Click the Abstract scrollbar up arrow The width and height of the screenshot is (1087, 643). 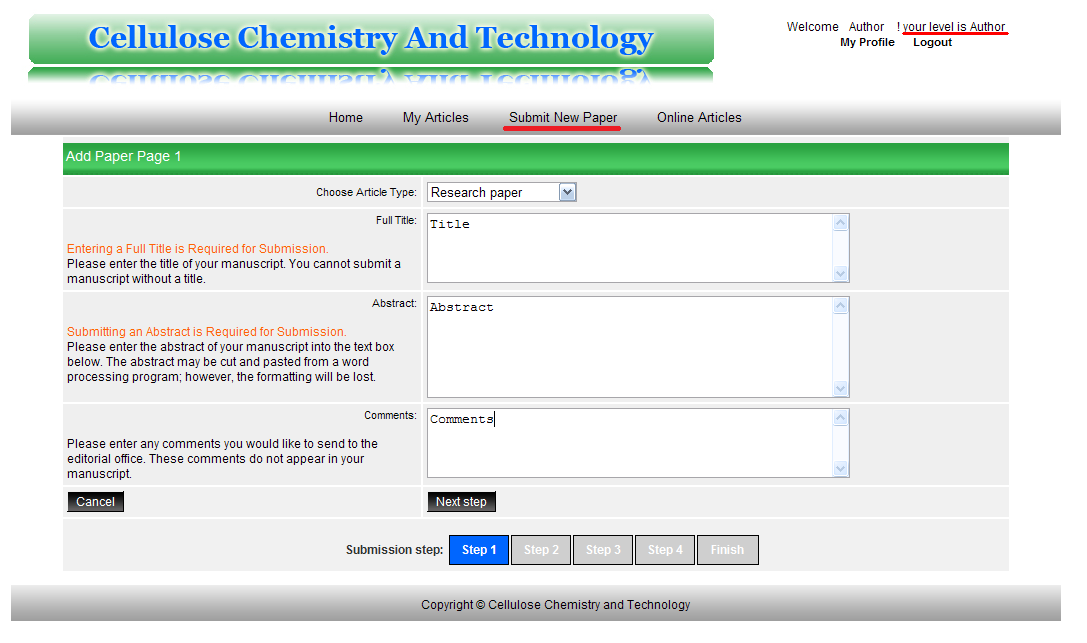[x=840, y=306]
